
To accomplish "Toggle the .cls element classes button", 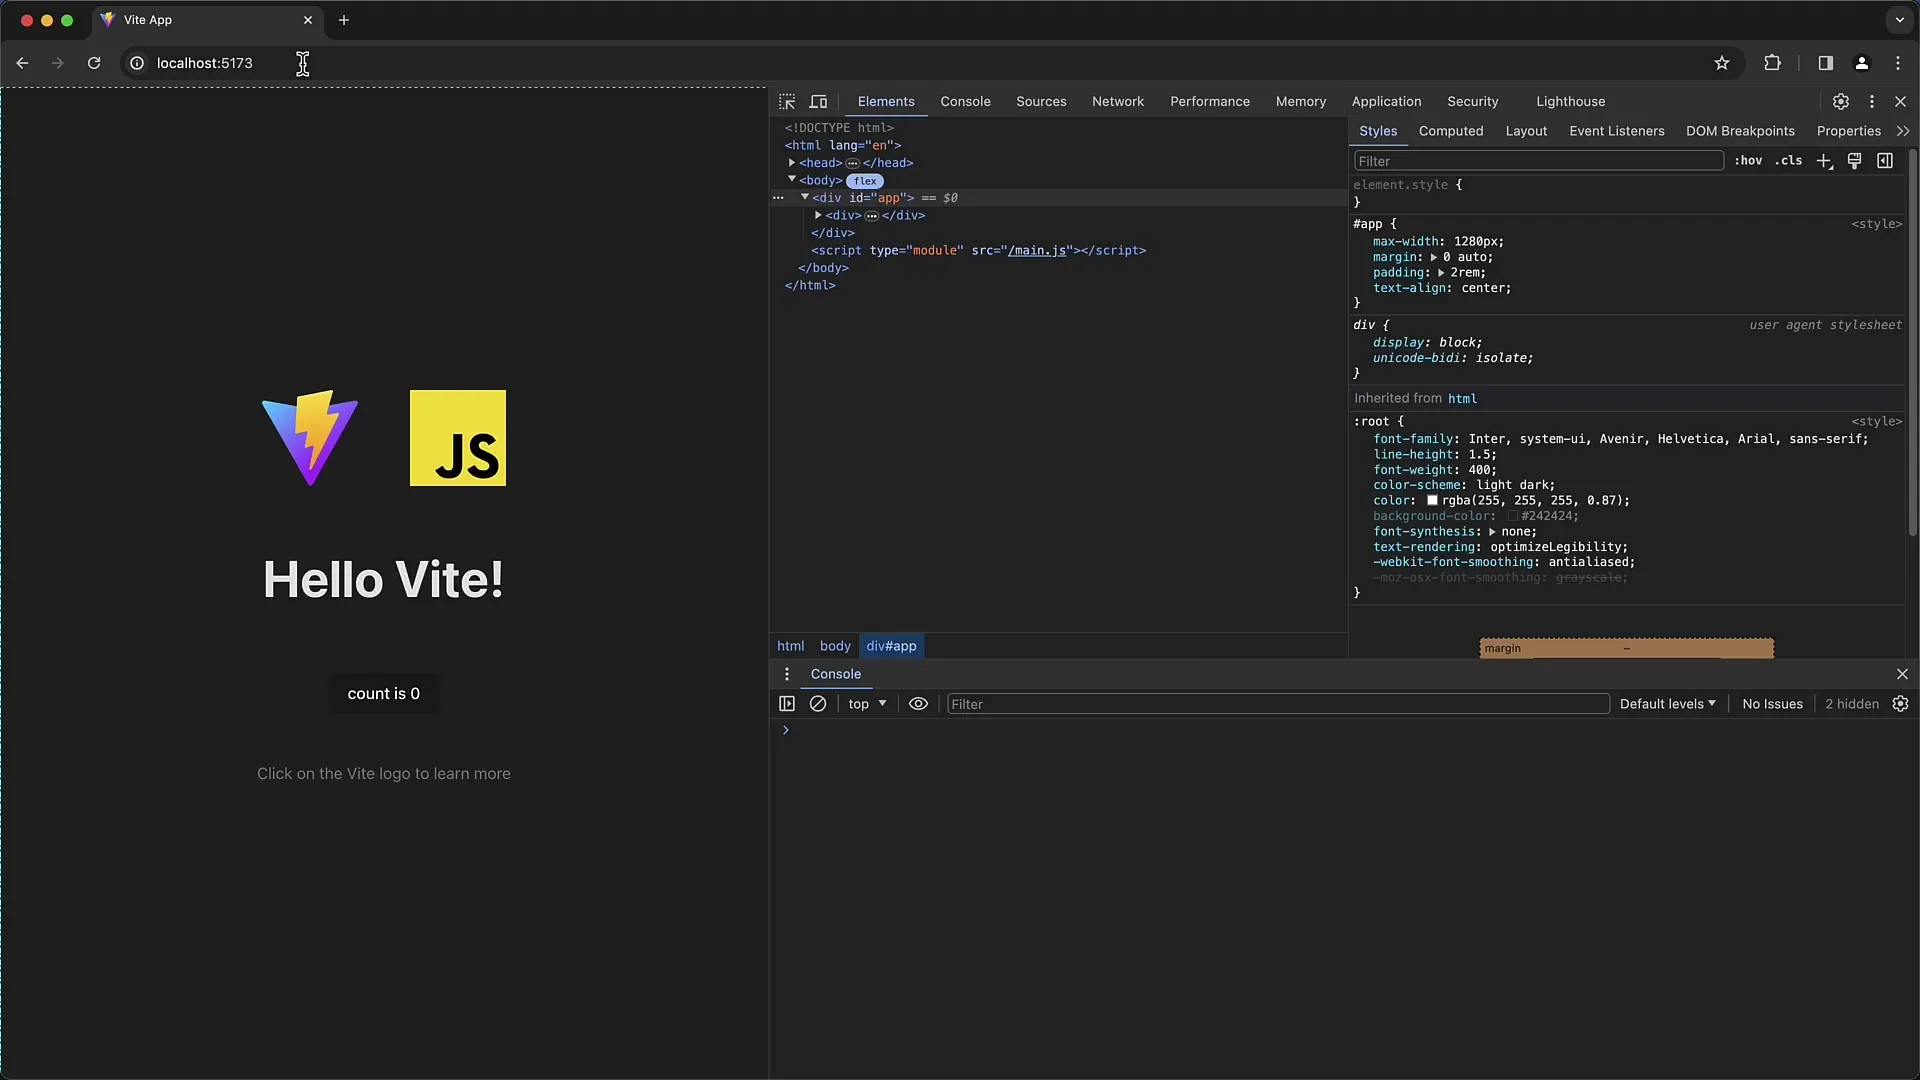I will click(x=1789, y=161).
